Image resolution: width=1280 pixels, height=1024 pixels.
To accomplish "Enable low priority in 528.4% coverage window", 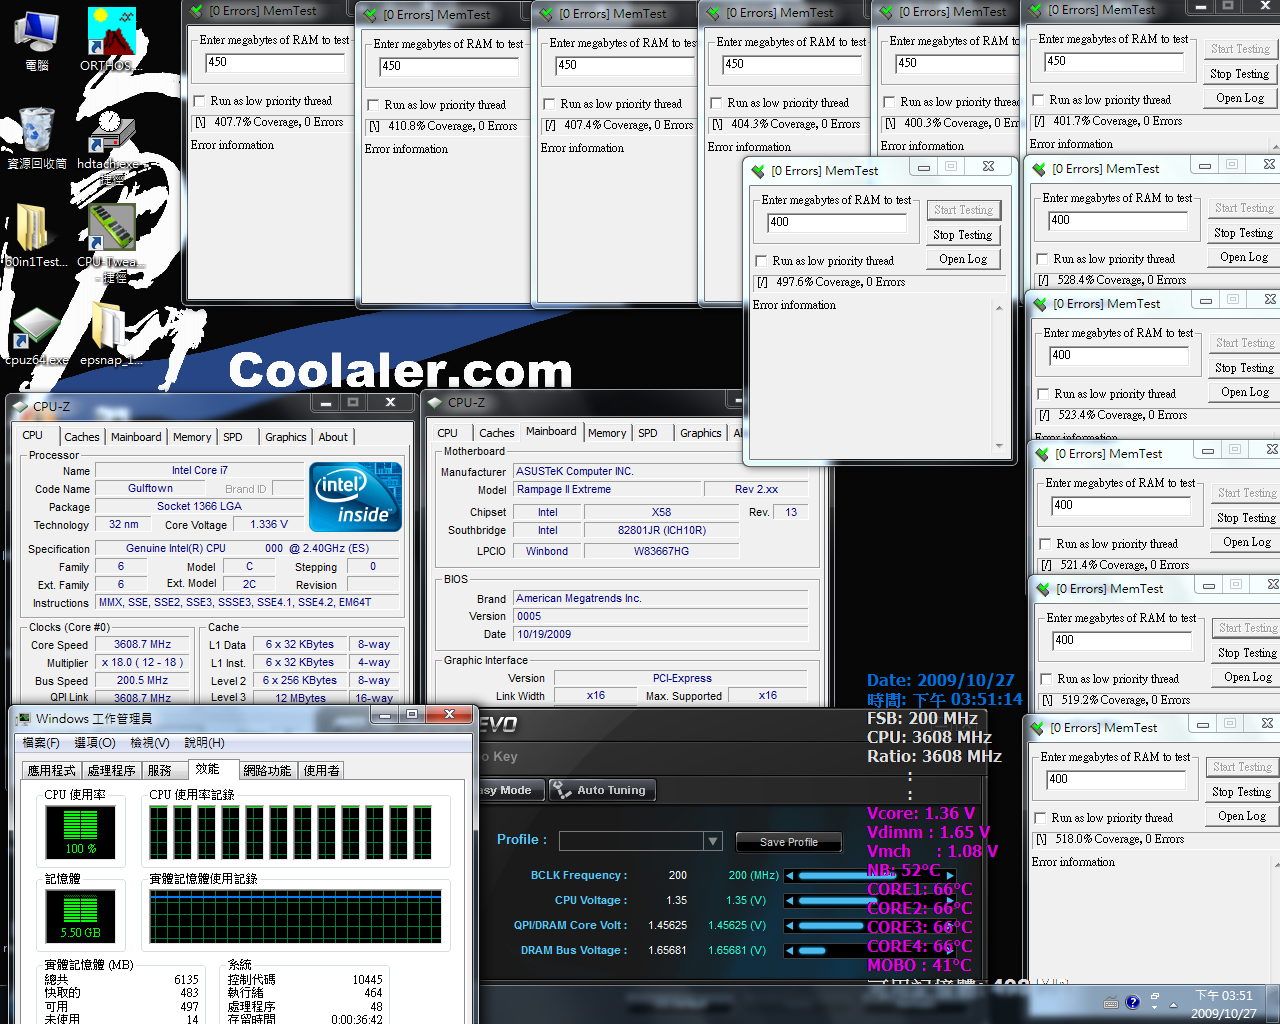I will [1042, 259].
